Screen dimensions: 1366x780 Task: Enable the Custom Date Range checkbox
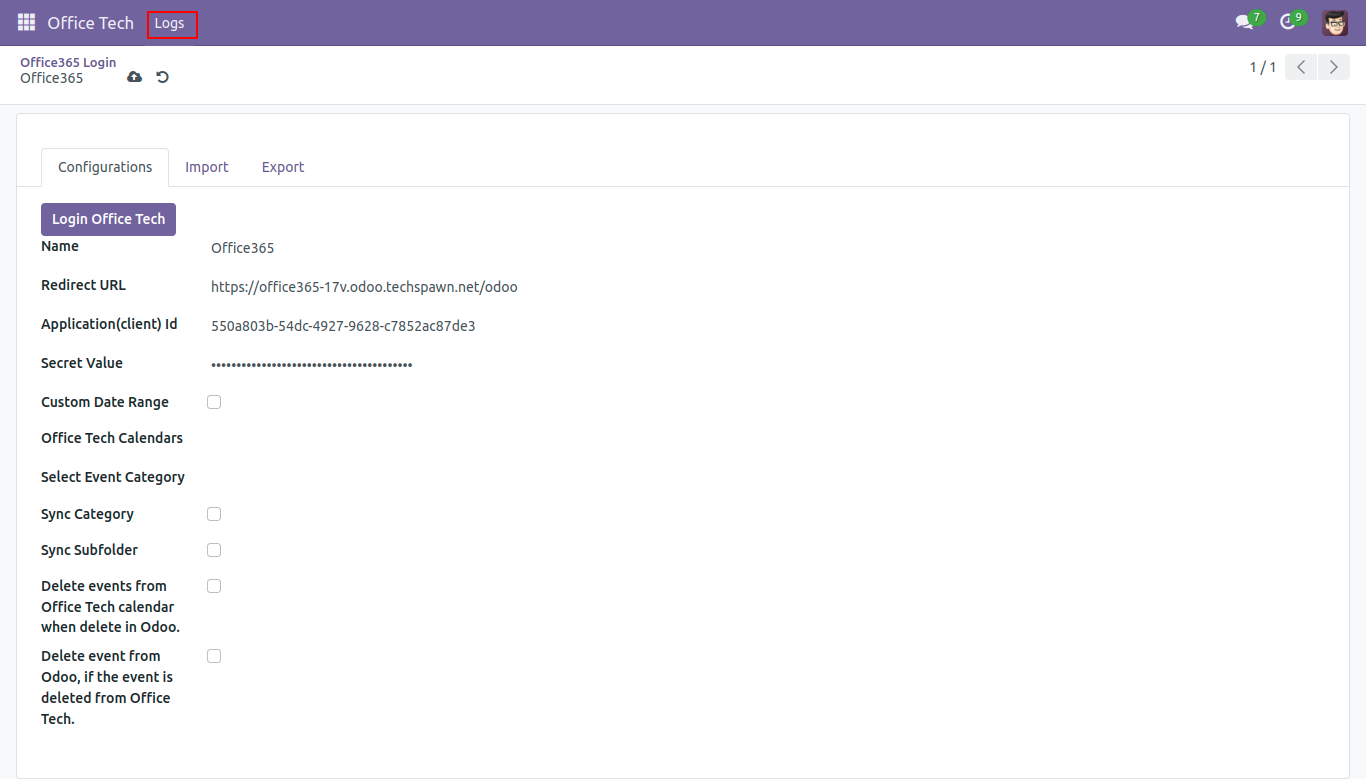tap(214, 402)
